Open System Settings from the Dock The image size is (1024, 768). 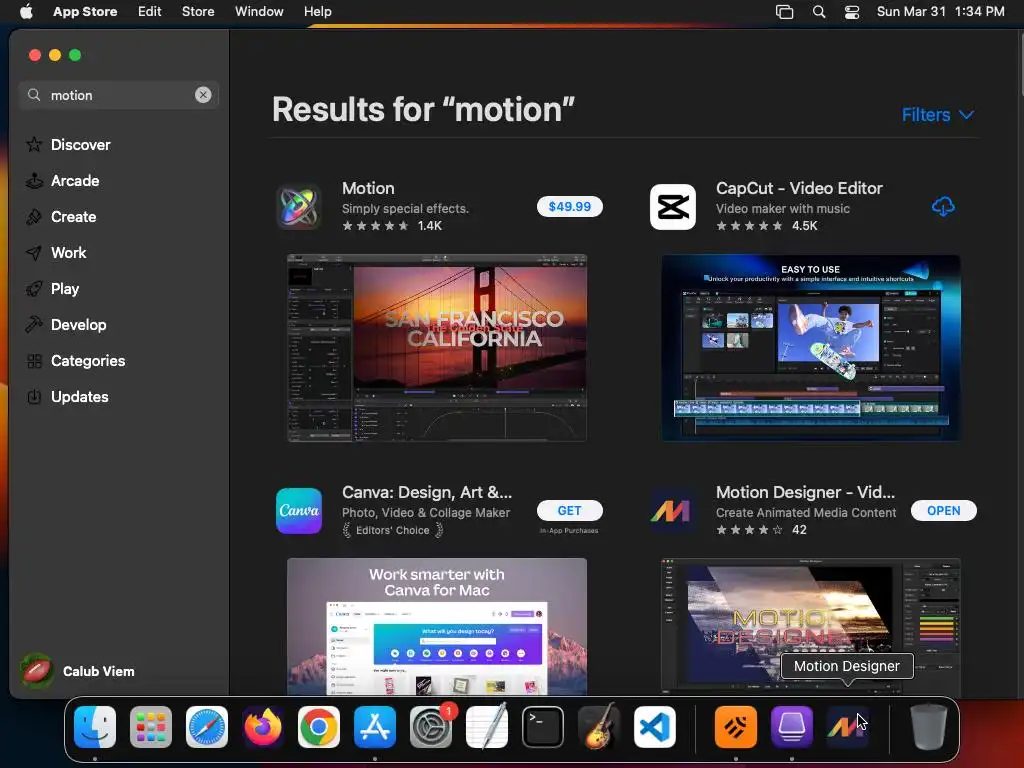pos(431,727)
